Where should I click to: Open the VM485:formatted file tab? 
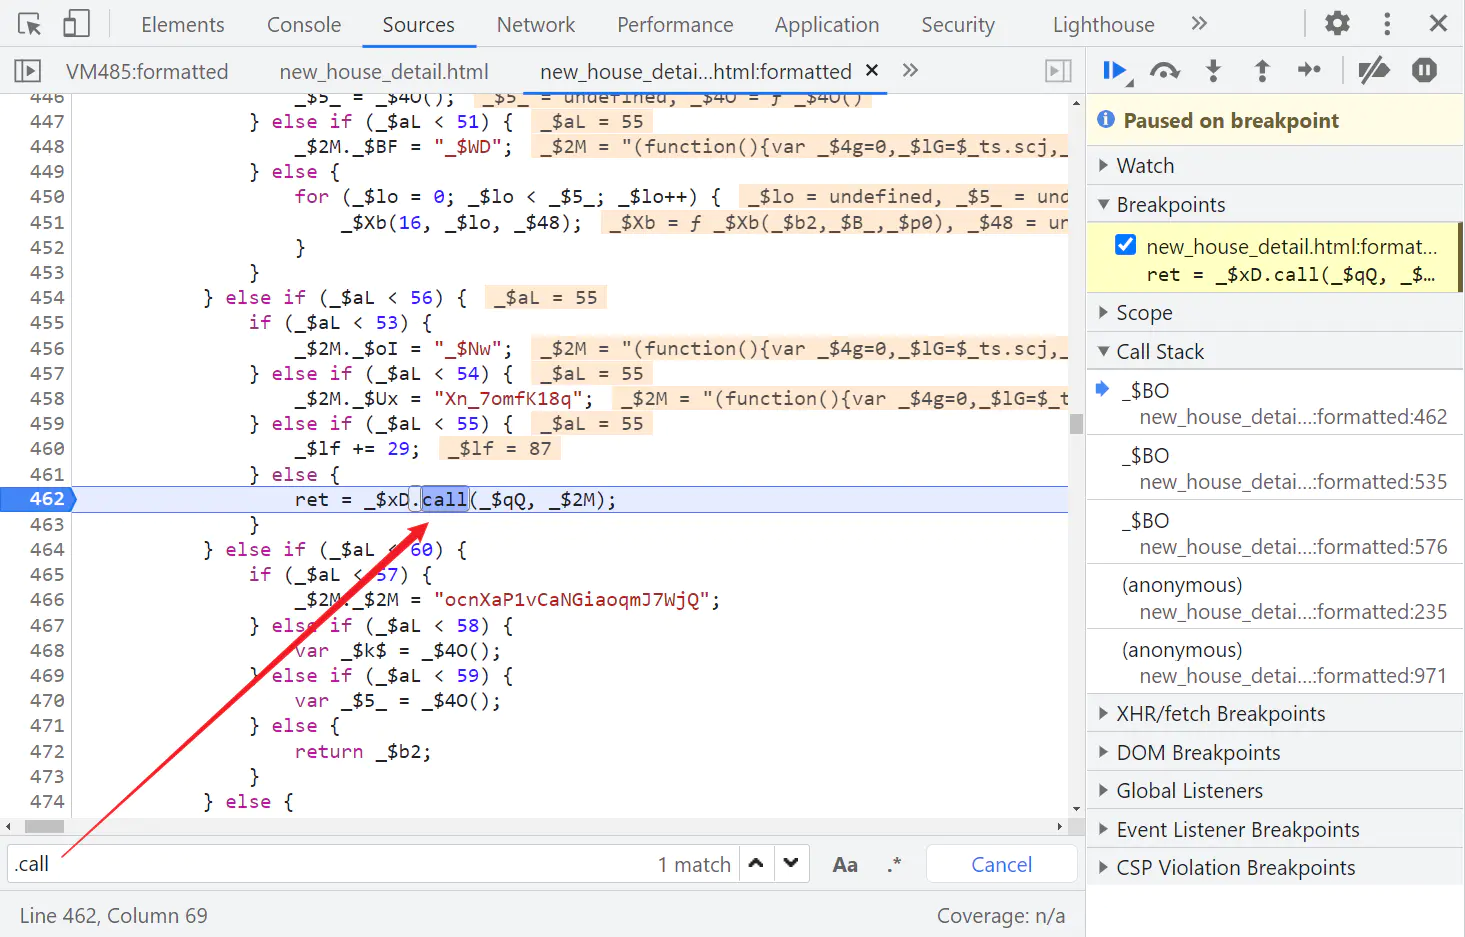pos(147,72)
